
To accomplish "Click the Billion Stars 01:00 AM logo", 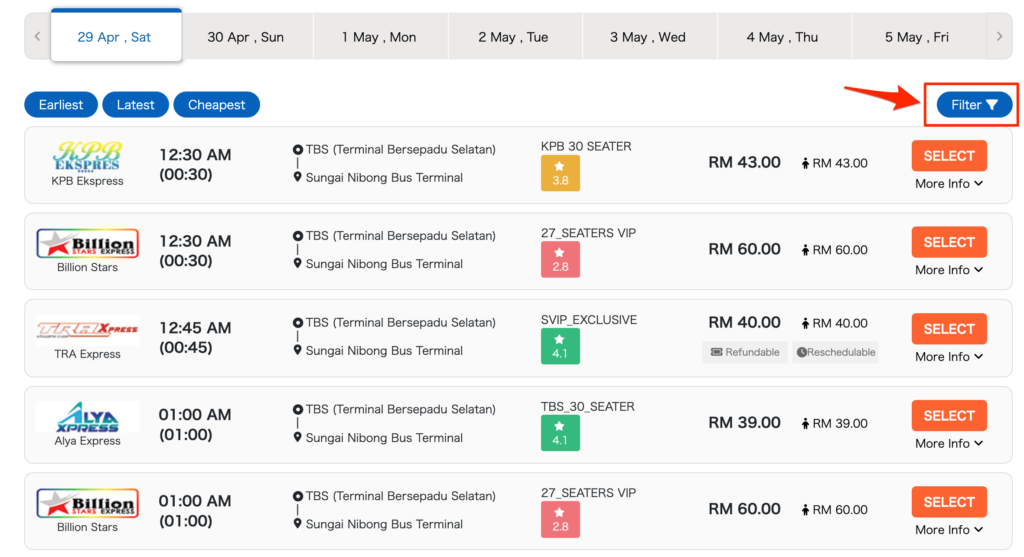I will tap(87, 504).
